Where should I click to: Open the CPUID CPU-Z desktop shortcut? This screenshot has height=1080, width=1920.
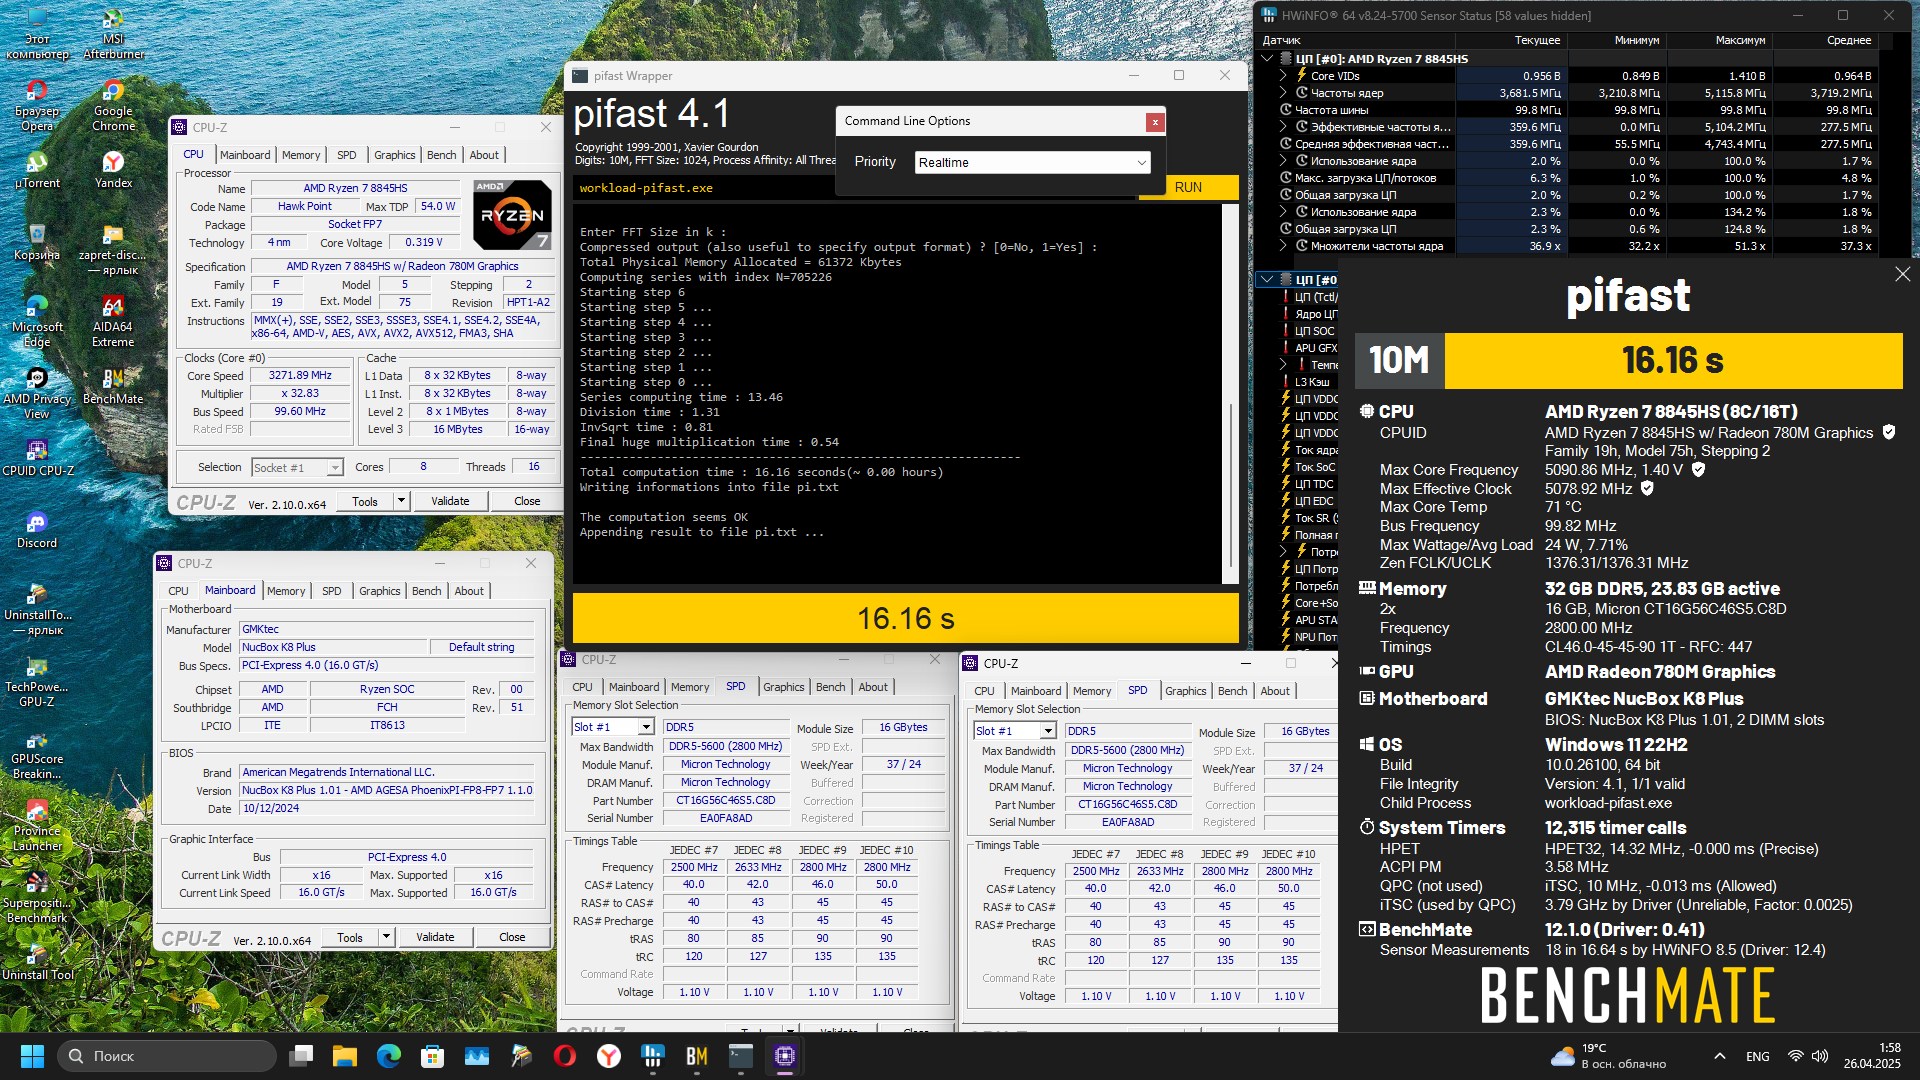coord(37,458)
